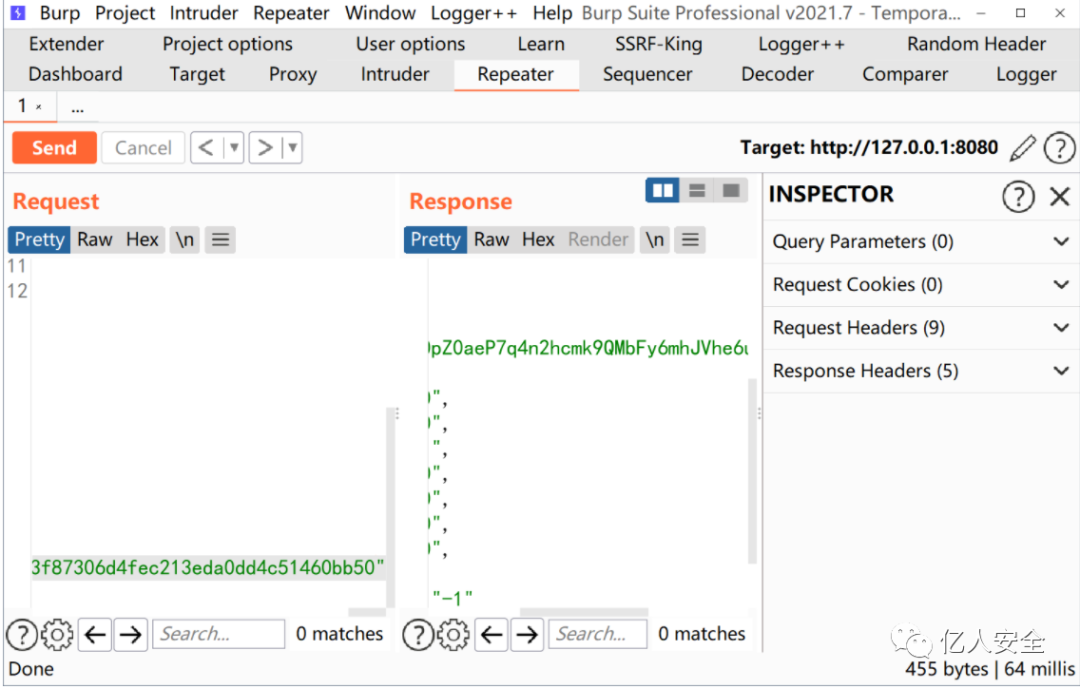This screenshot has height=689, width=1080.
Task: Expand Request Cookies (0) section
Action: 922,285
